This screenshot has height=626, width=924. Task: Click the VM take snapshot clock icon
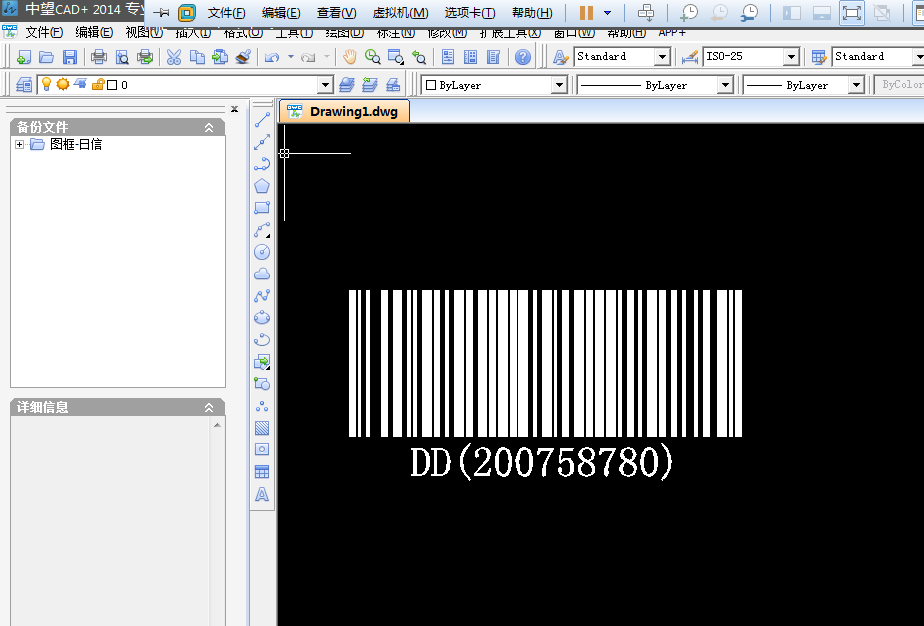pyautogui.click(x=689, y=12)
